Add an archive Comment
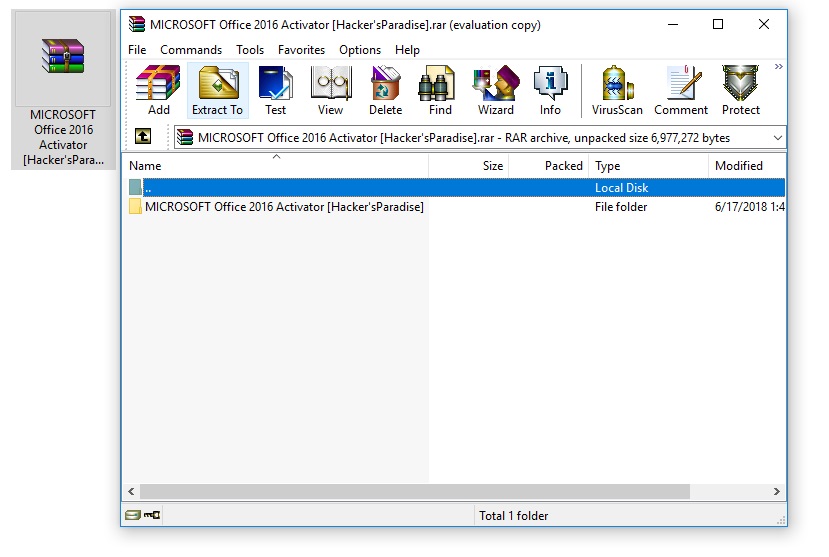 coord(681,90)
